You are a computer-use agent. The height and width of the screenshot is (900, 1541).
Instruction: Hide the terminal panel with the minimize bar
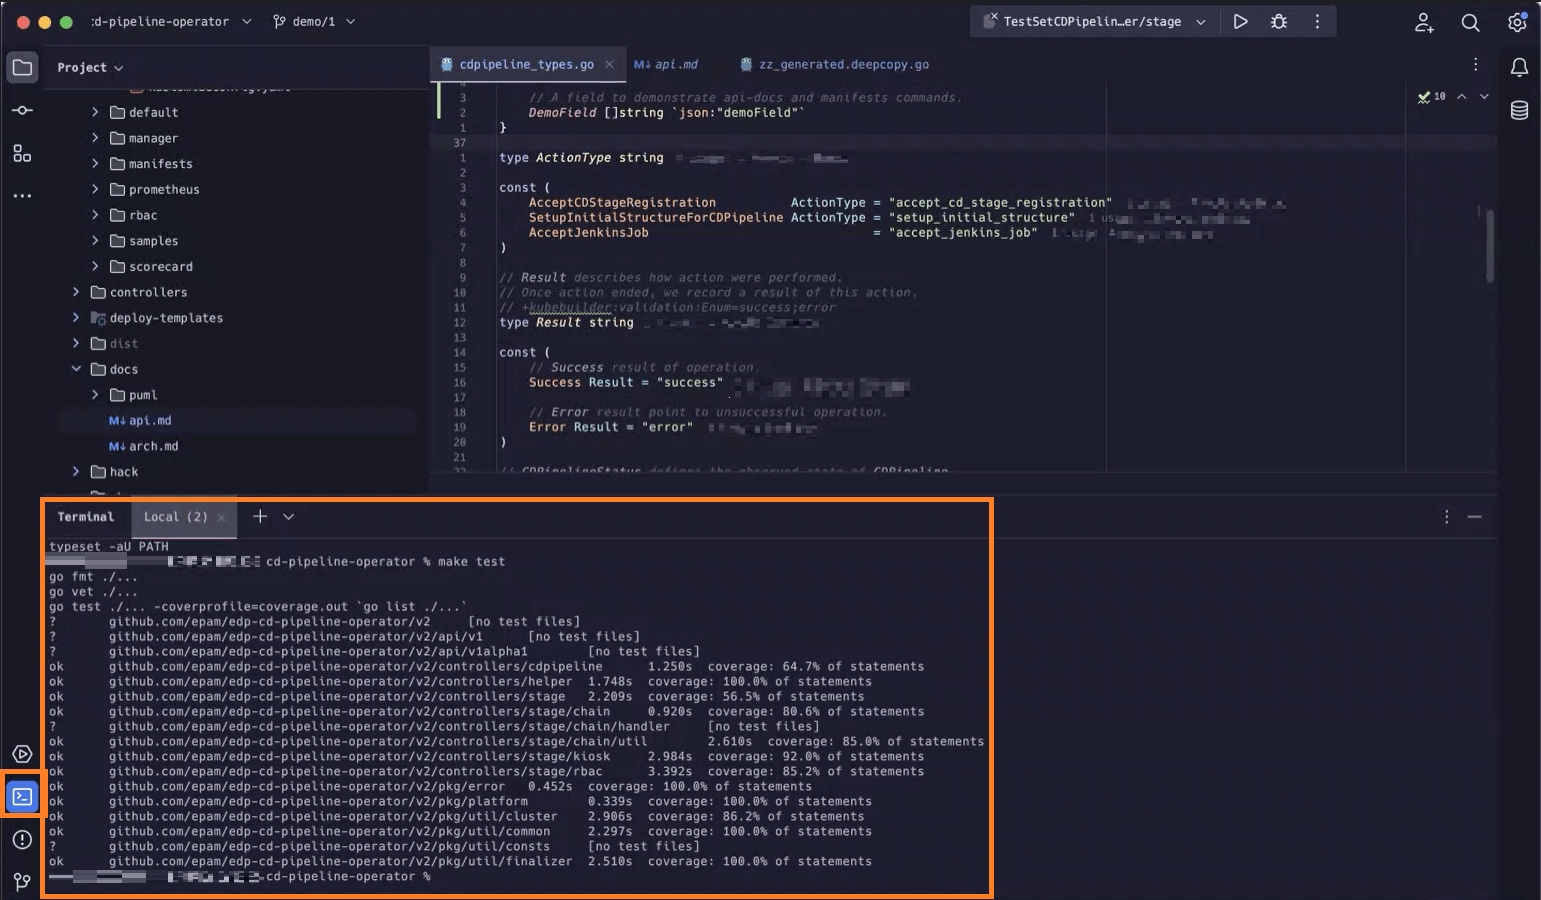[1474, 516]
